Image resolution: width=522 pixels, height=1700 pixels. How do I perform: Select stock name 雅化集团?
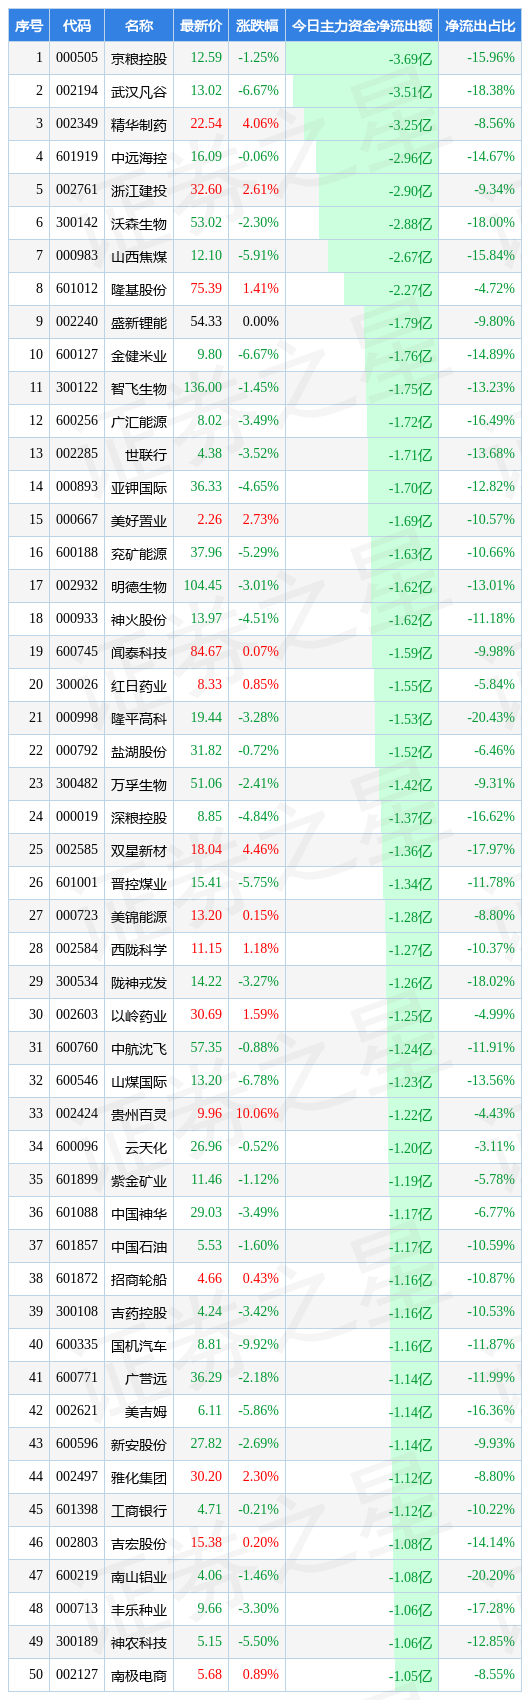click(139, 1477)
